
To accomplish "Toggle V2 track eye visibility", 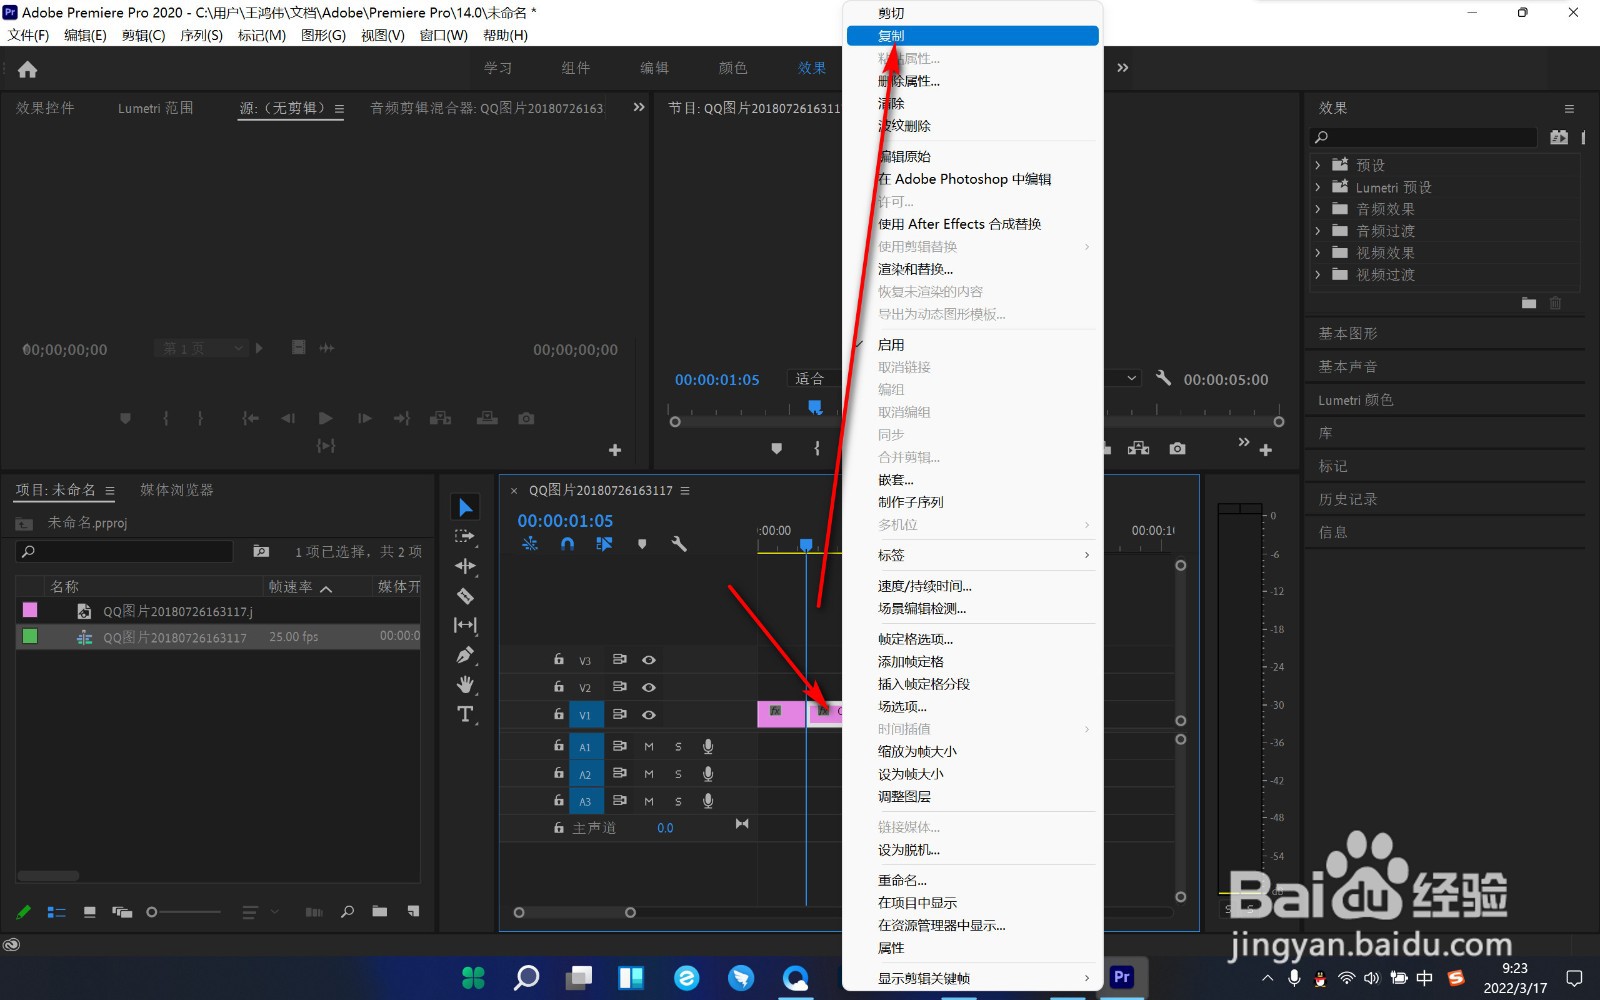I will [x=648, y=687].
